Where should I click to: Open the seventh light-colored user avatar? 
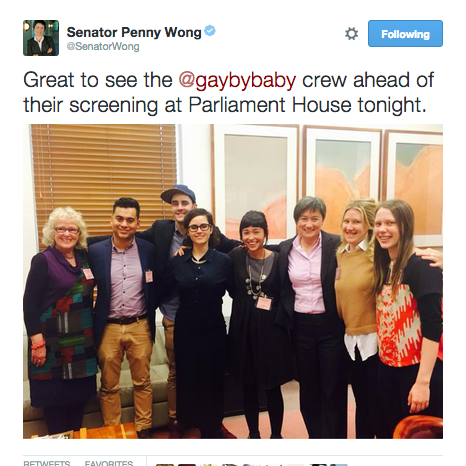coord(296,465)
